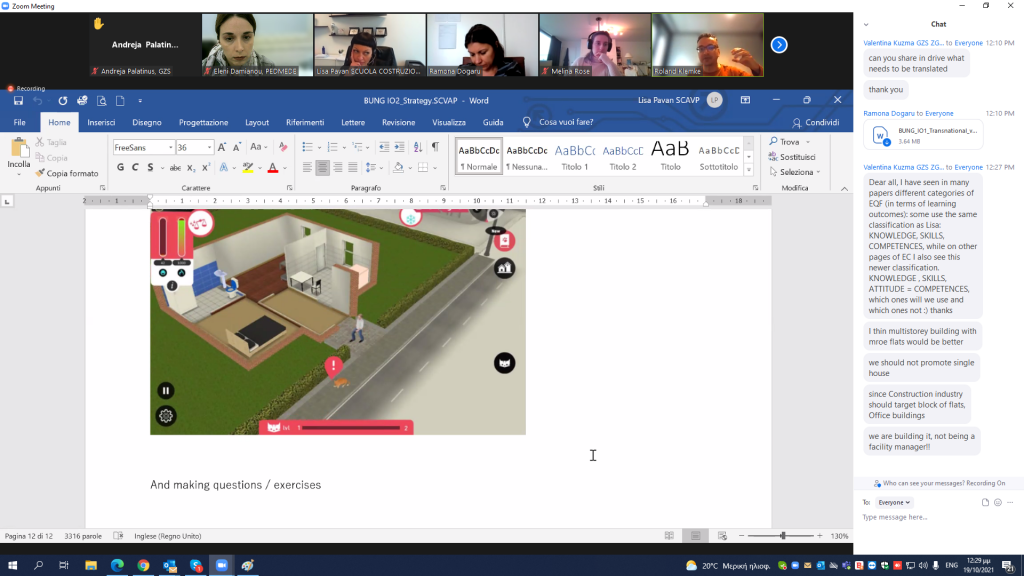
Task: Click the Save icon in Word's quick access toolbar
Action: tap(18, 100)
